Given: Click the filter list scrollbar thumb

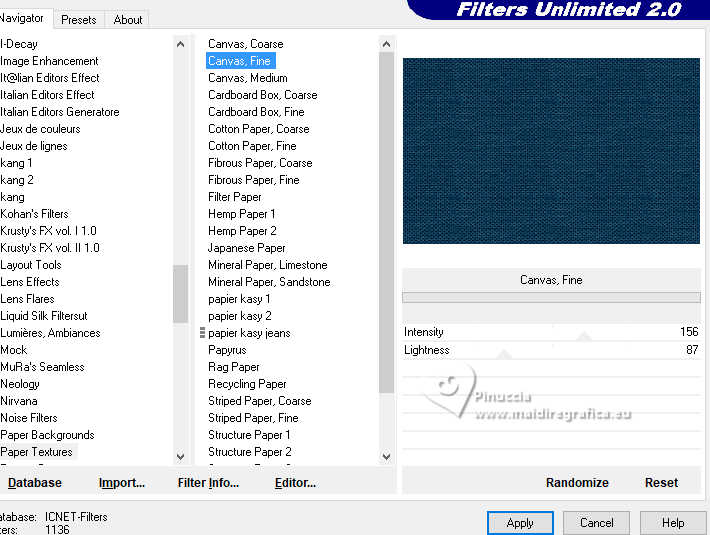Looking at the screenshot, I should (x=386, y=222).
